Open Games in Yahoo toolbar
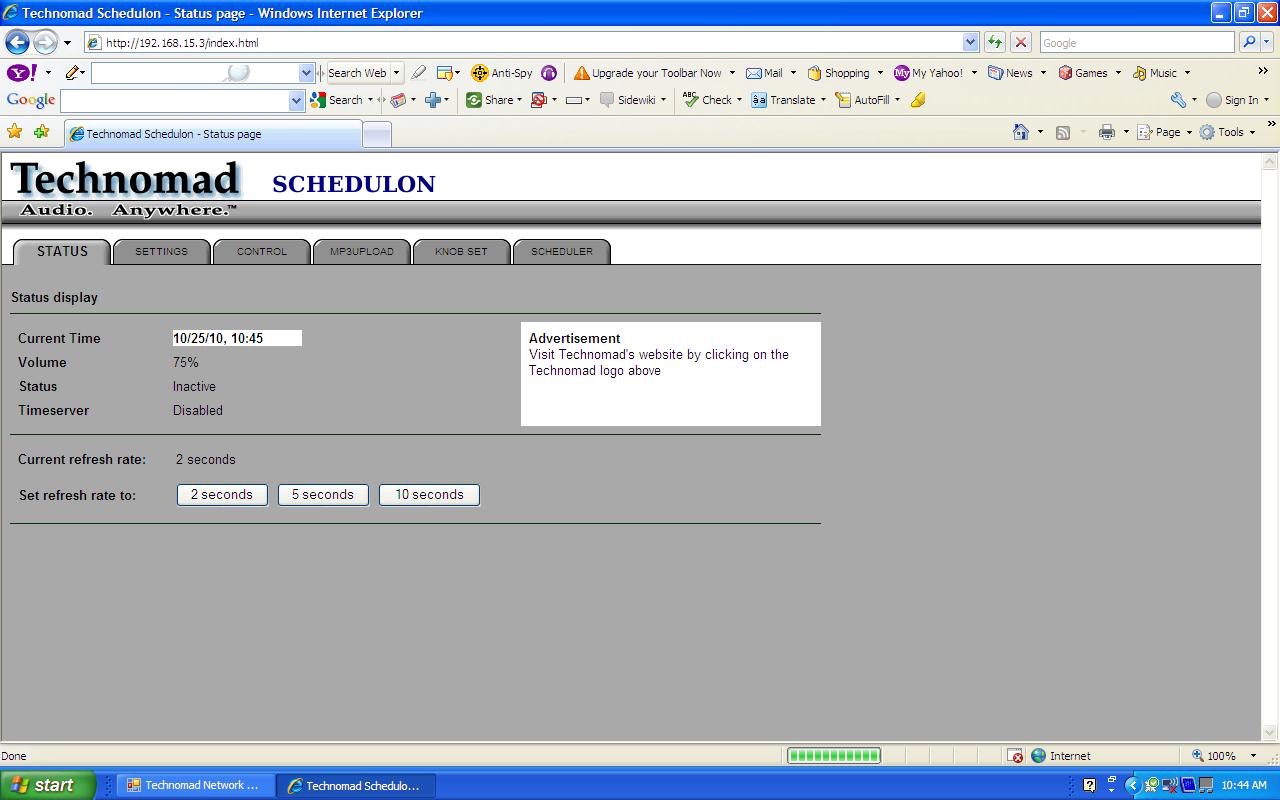Image resolution: width=1280 pixels, height=800 pixels. [x=1083, y=73]
